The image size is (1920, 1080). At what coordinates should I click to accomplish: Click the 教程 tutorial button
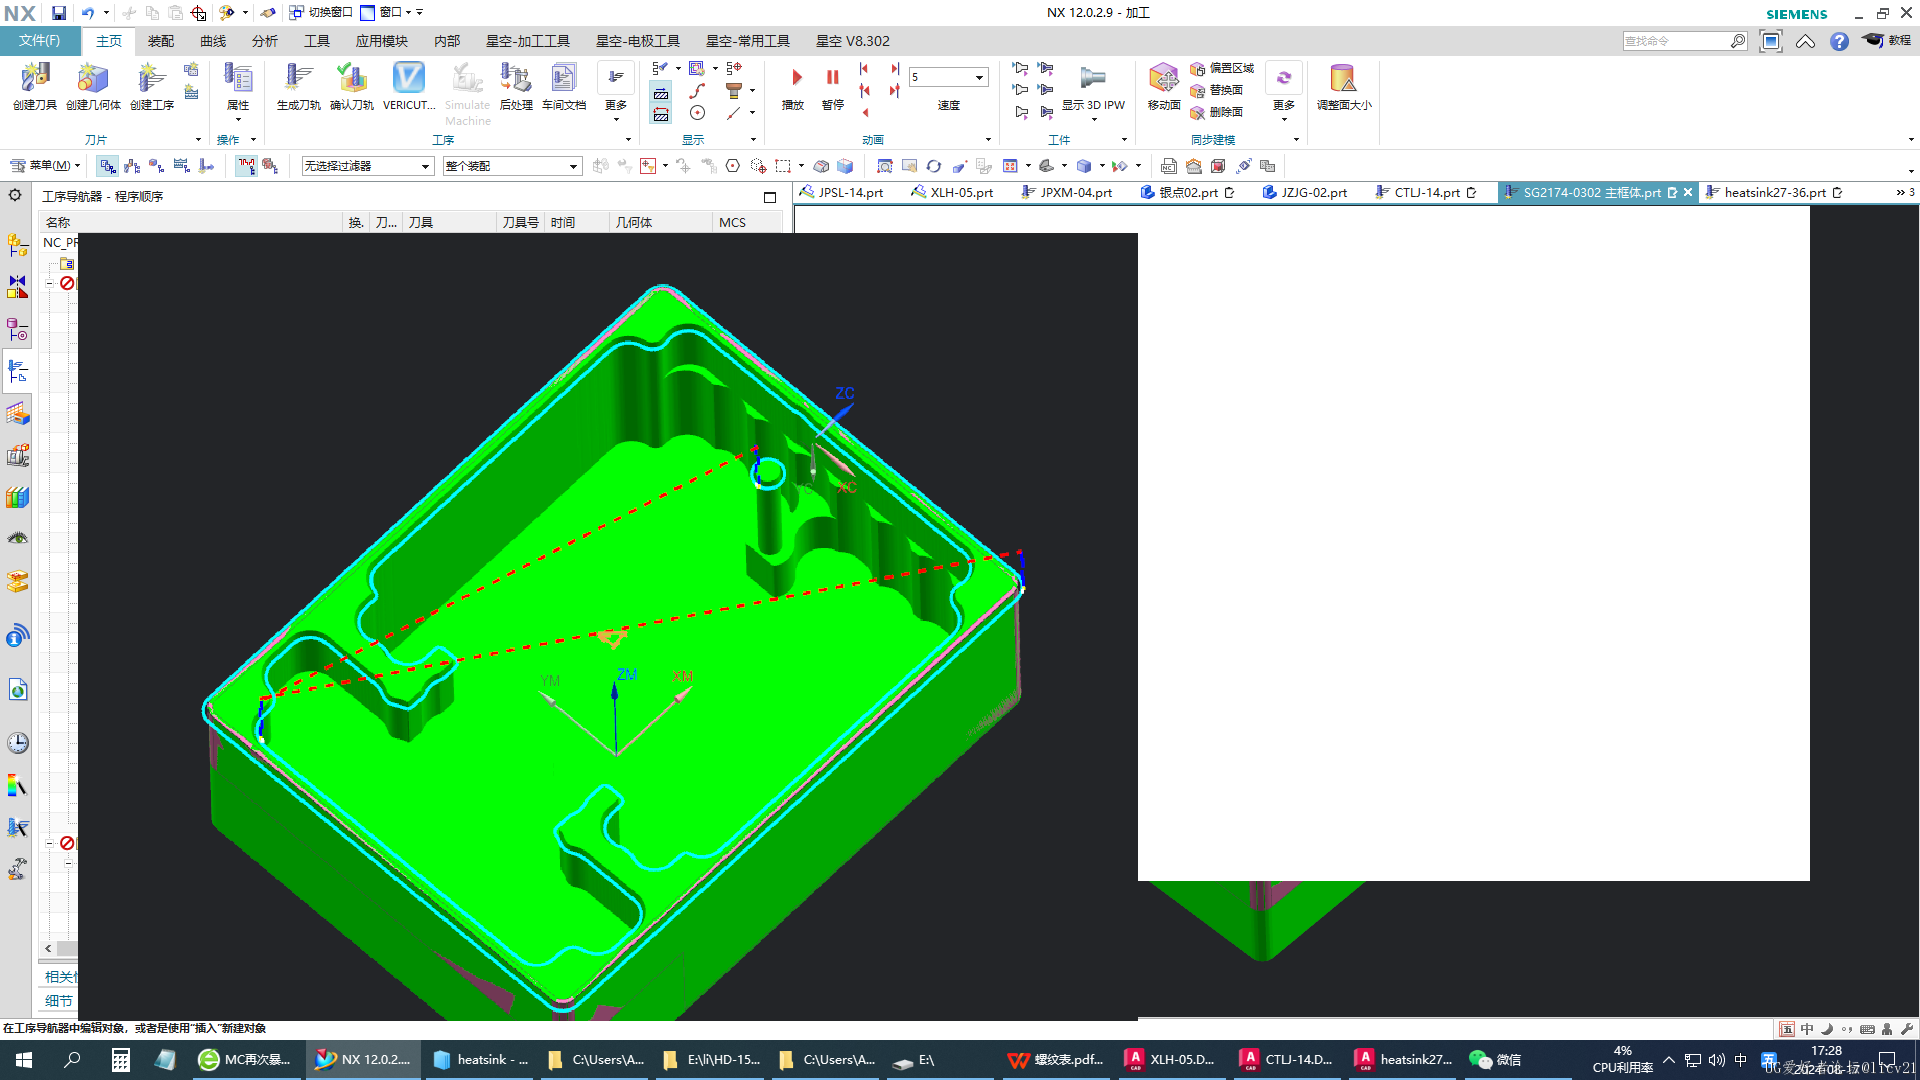[x=1887, y=41]
